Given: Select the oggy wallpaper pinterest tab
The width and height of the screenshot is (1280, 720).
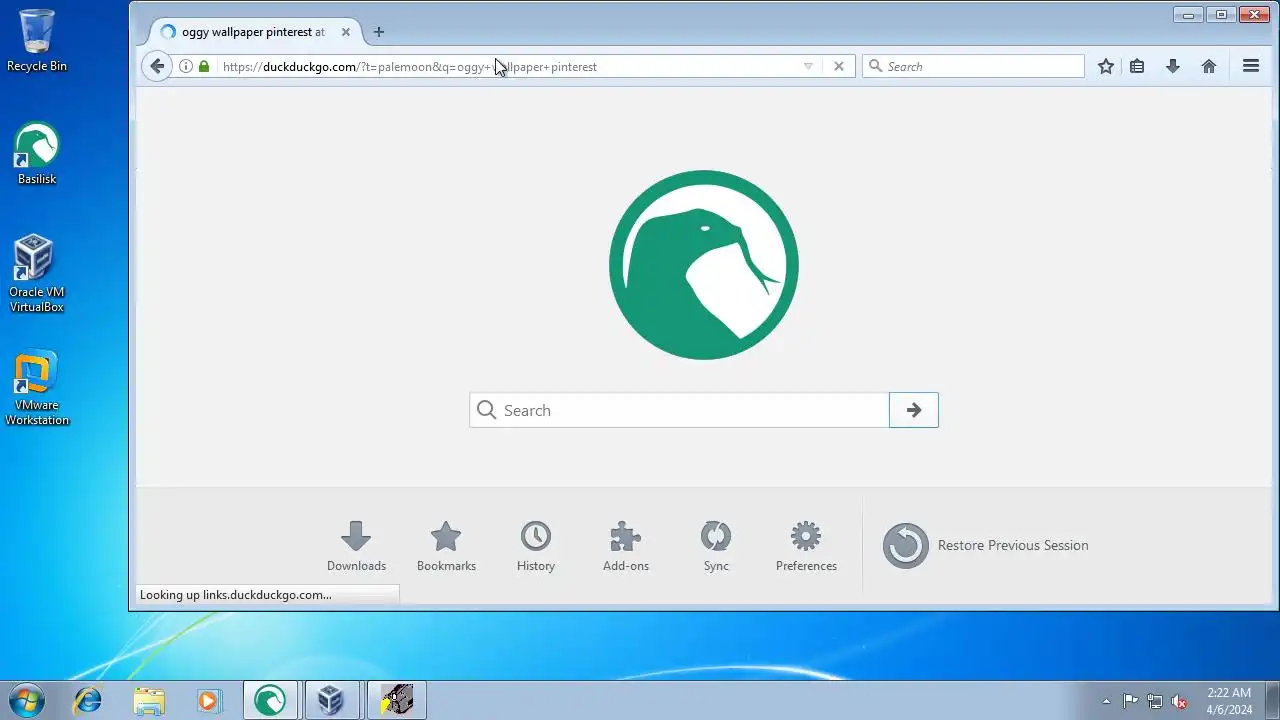Looking at the screenshot, I should click(x=254, y=32).
